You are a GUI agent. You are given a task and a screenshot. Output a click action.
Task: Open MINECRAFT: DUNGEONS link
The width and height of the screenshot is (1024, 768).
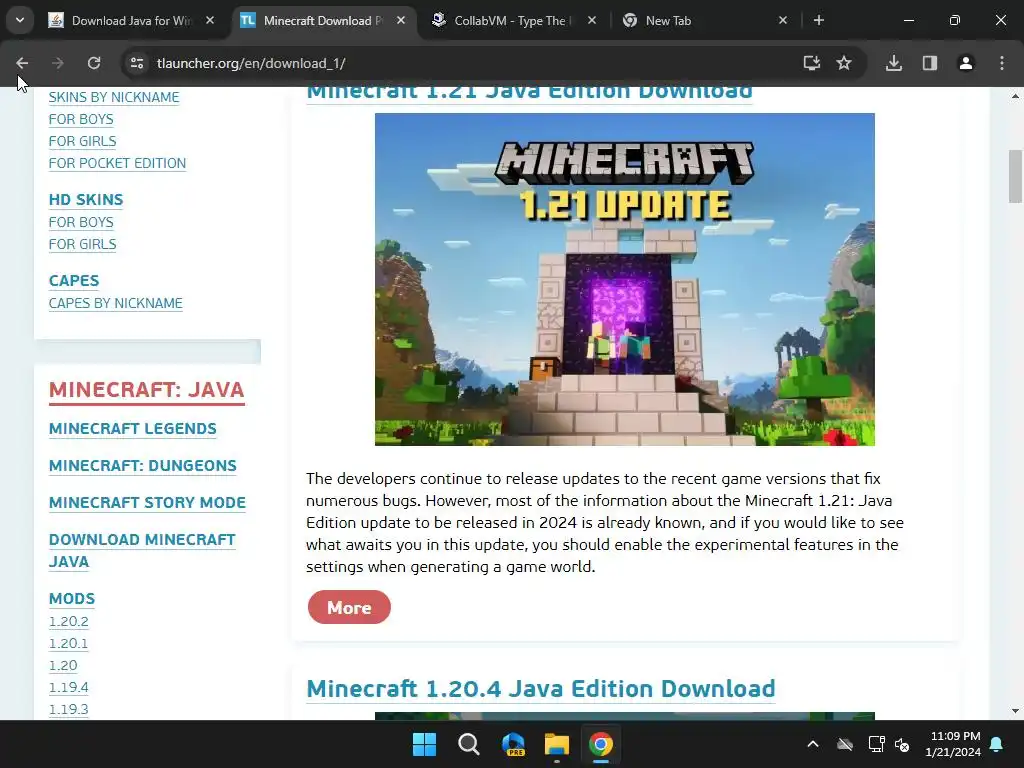pos(142,466)
